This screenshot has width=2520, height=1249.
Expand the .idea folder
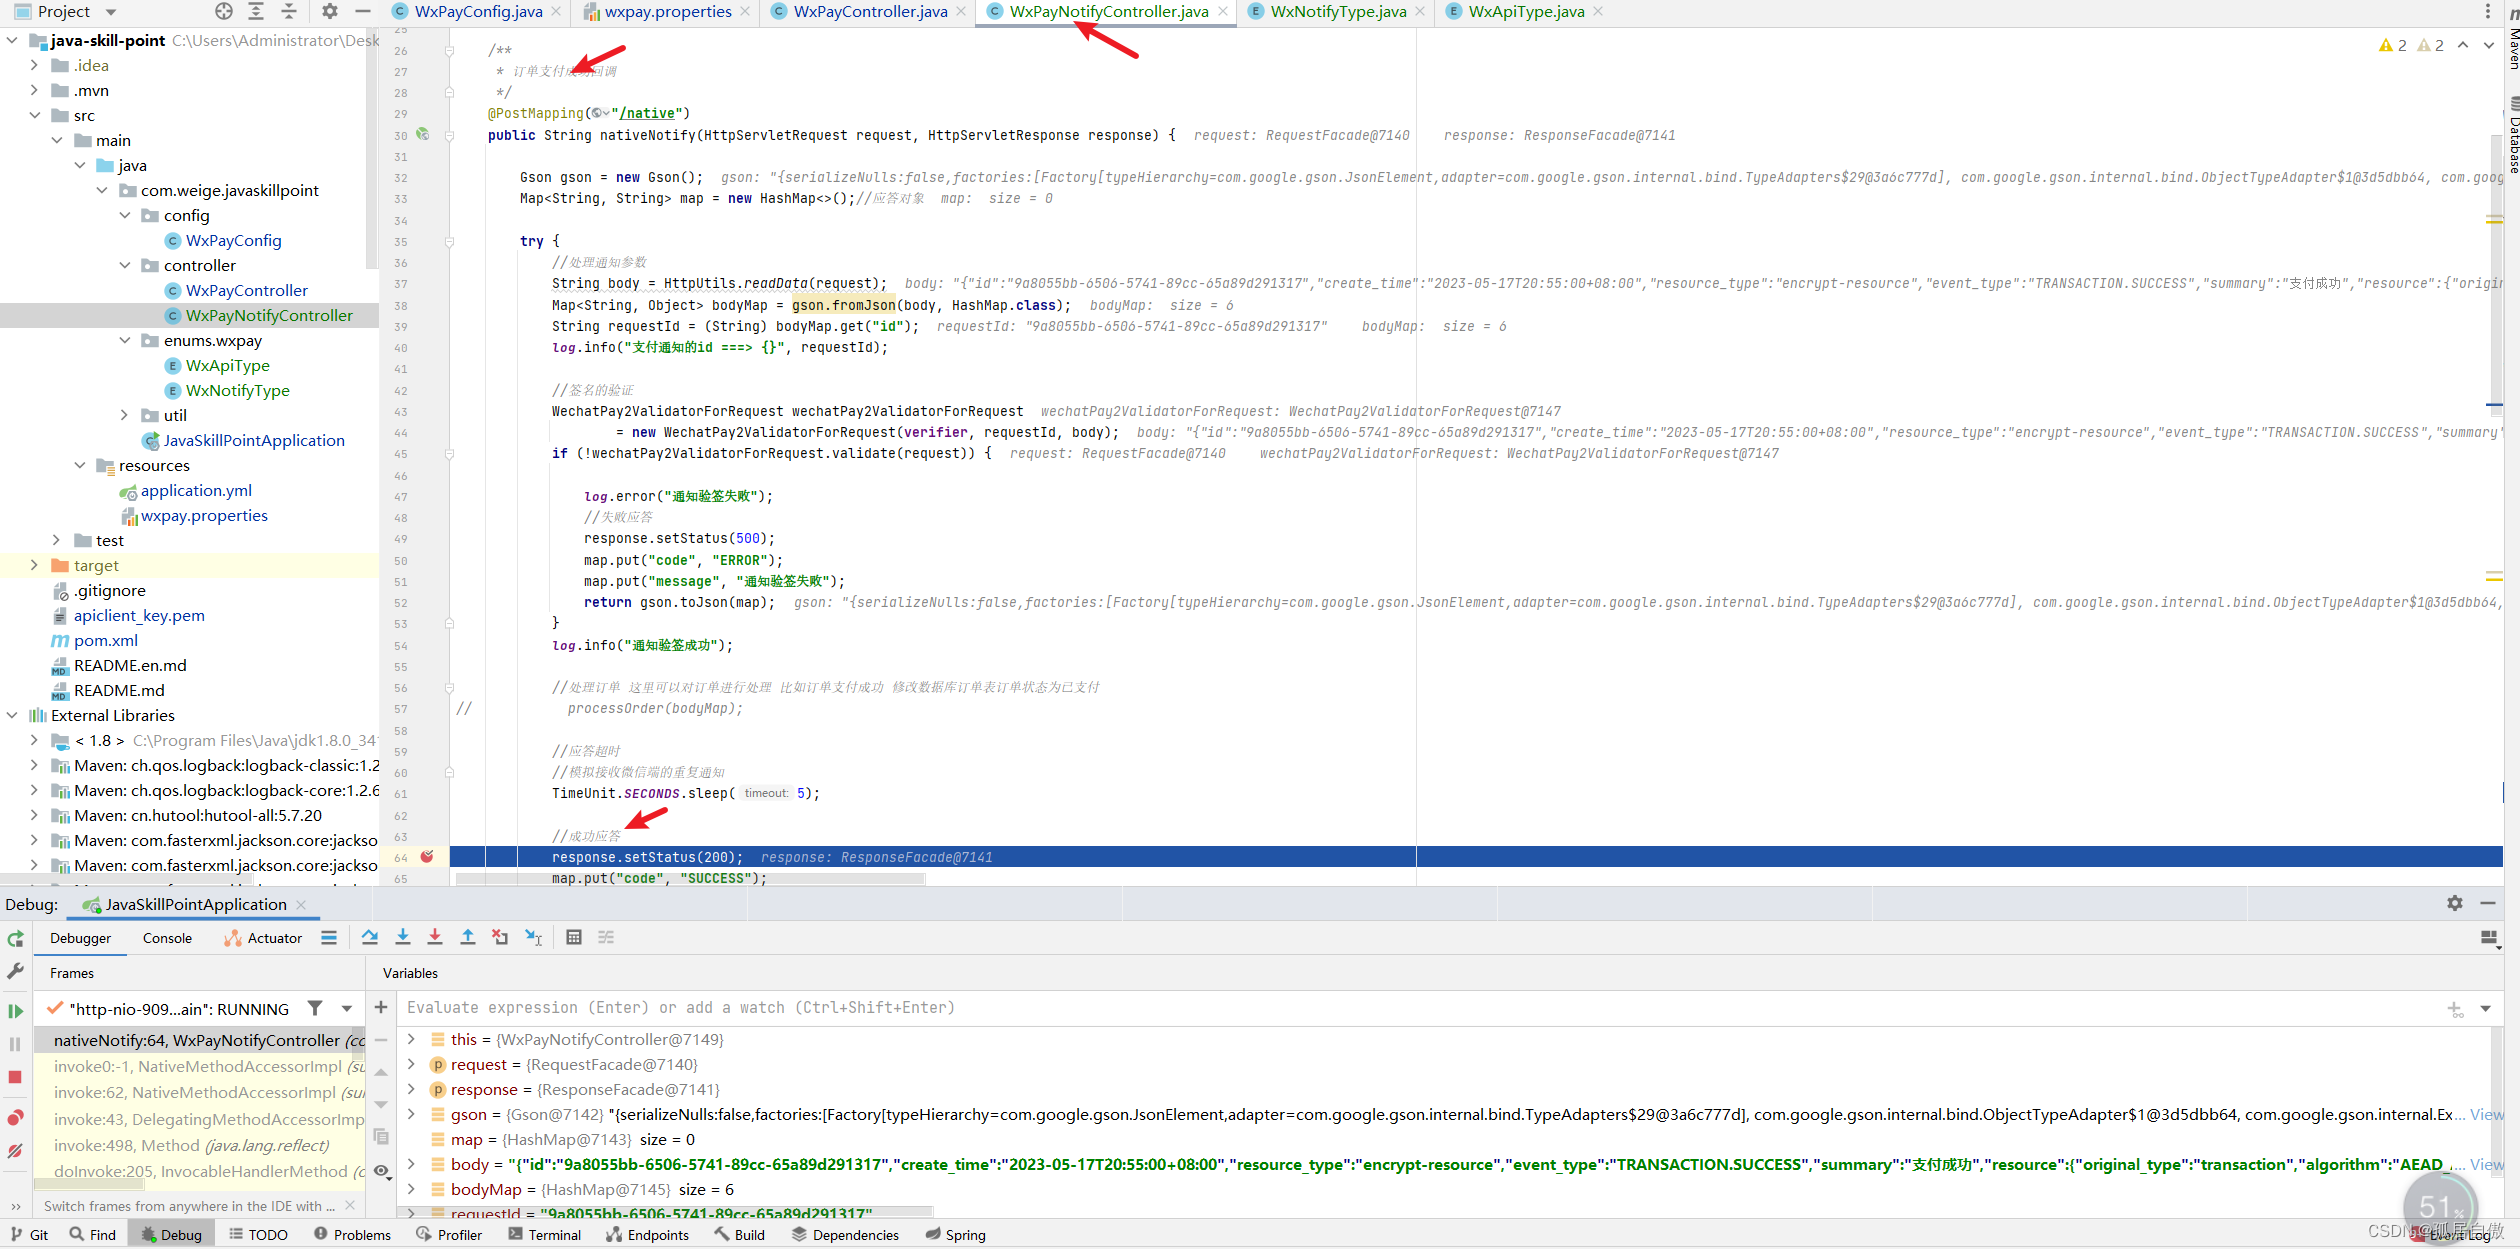click(35, 65)
